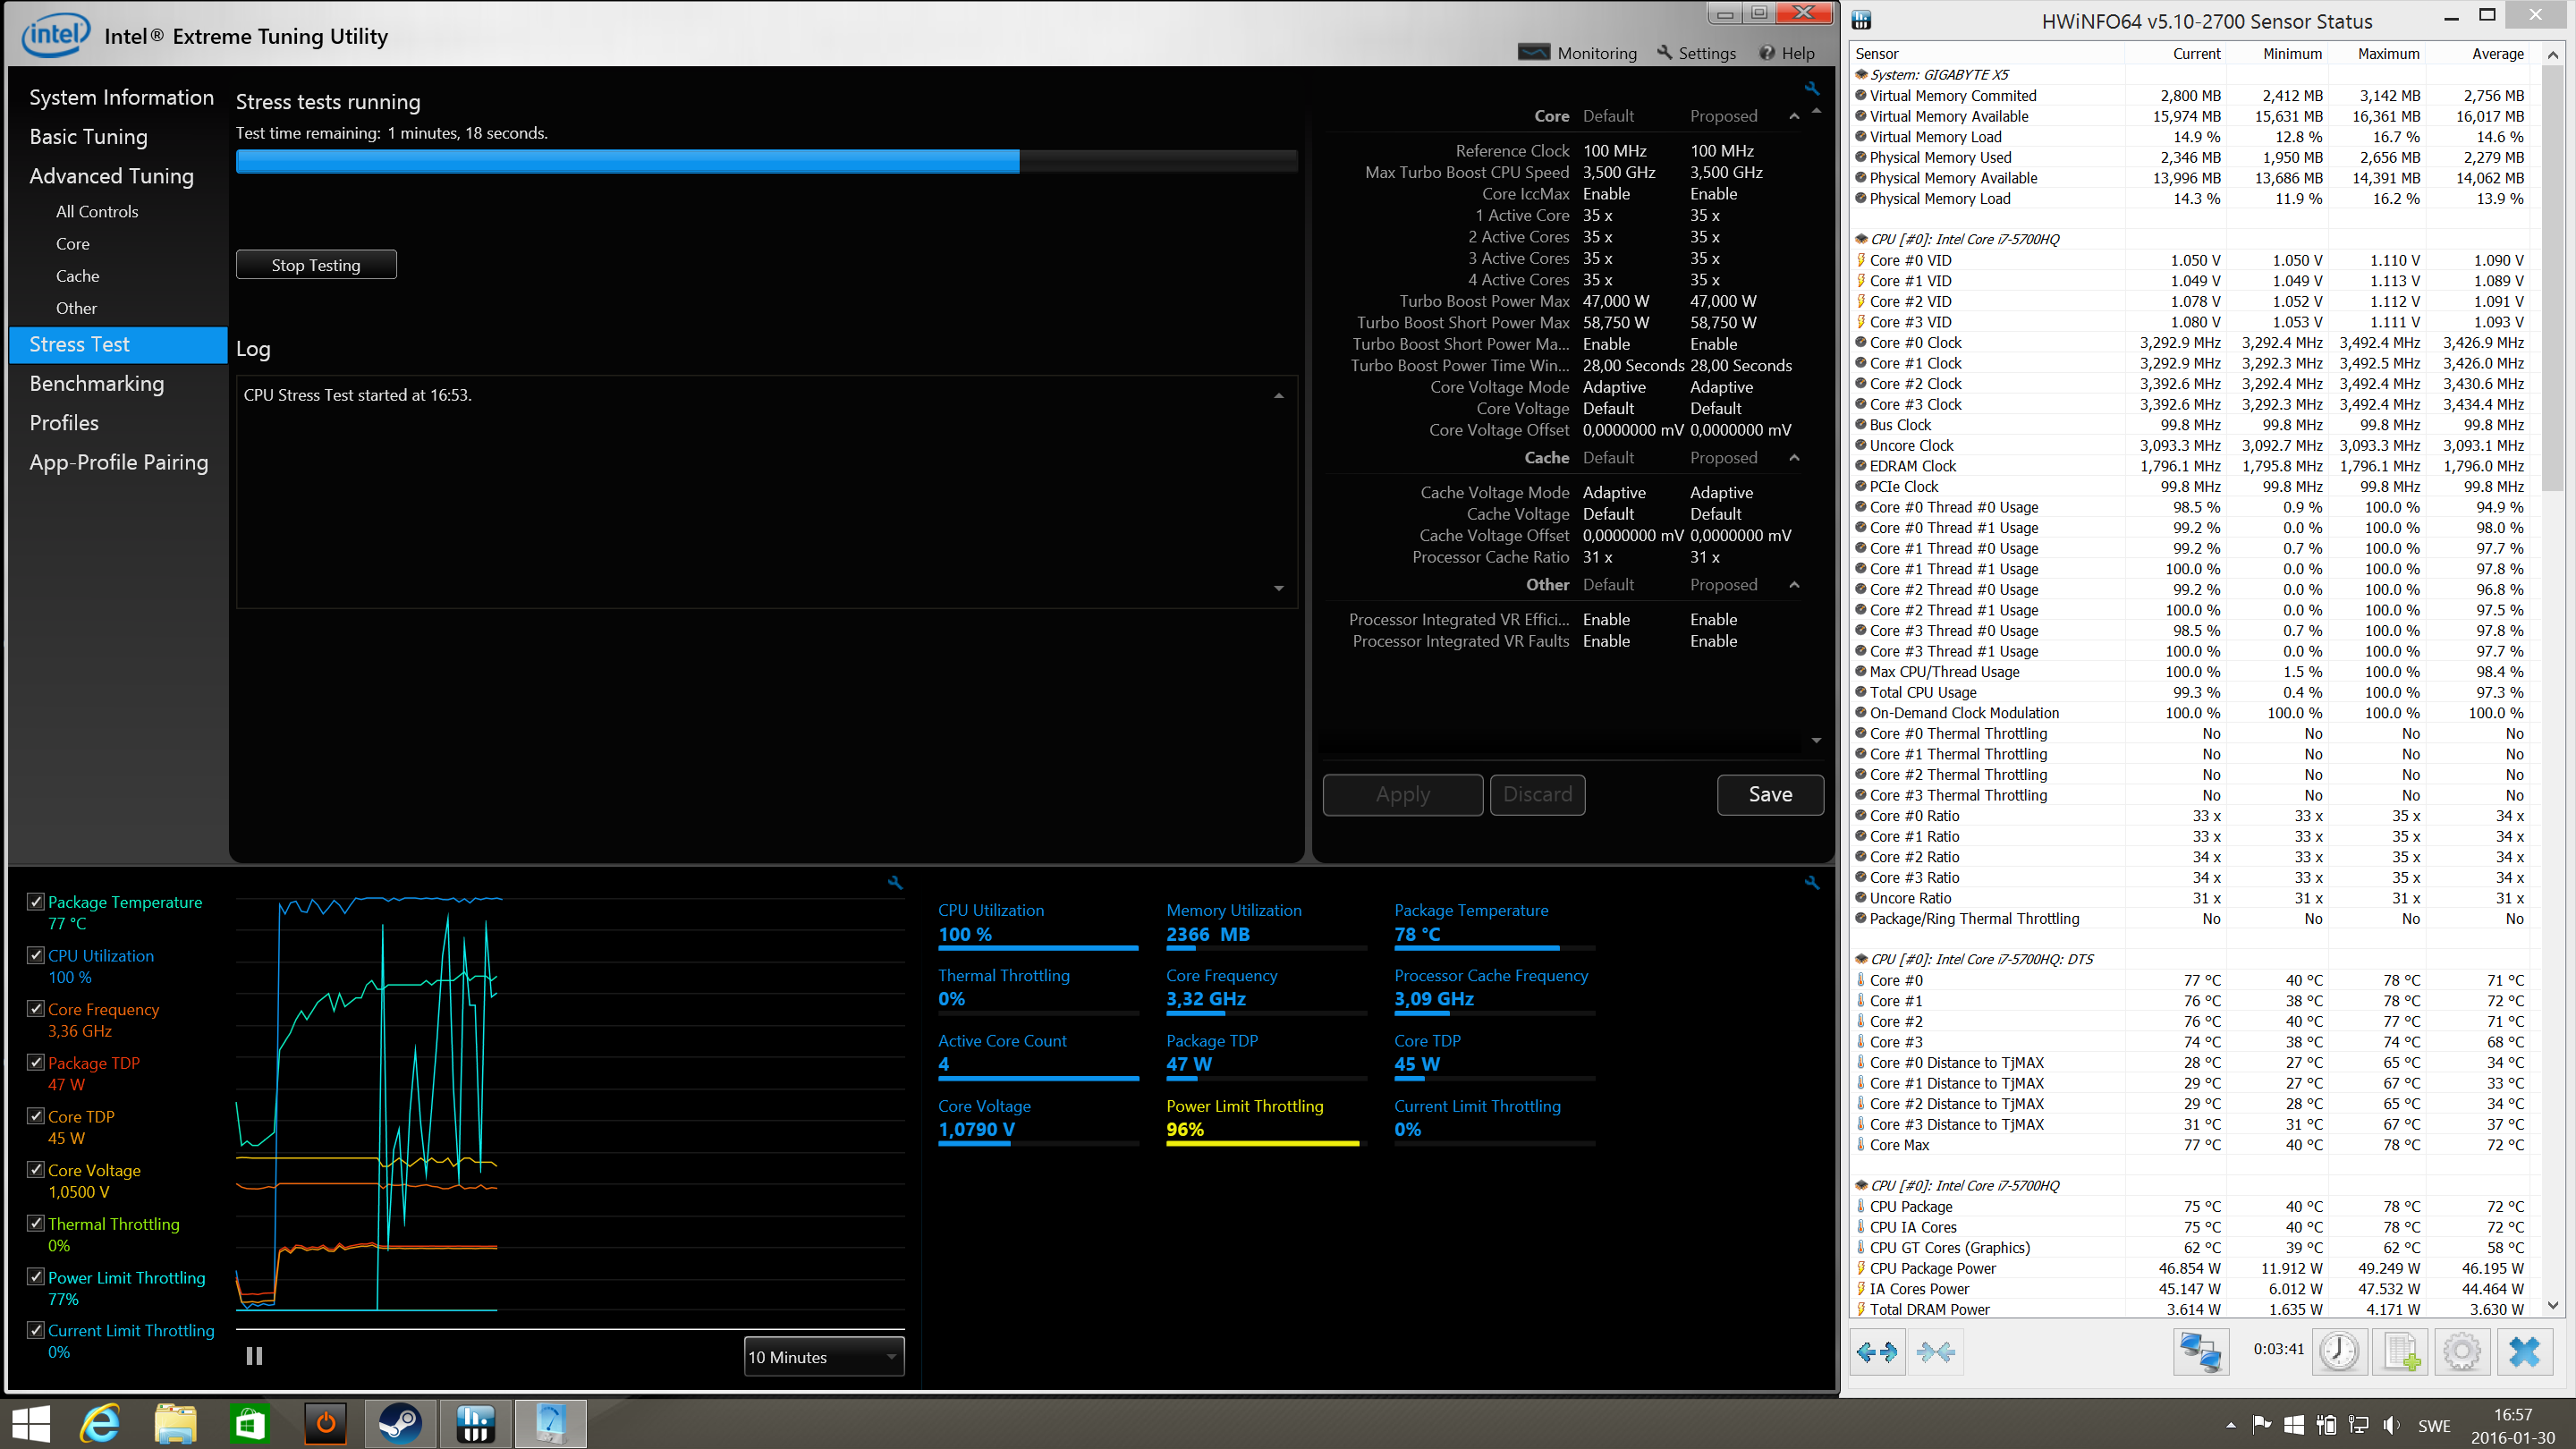The height and width of the screenshot is (1449, 2576).
Task: Reset HWiNFO timer clock icon
Action: [x=2338, y=1352]
